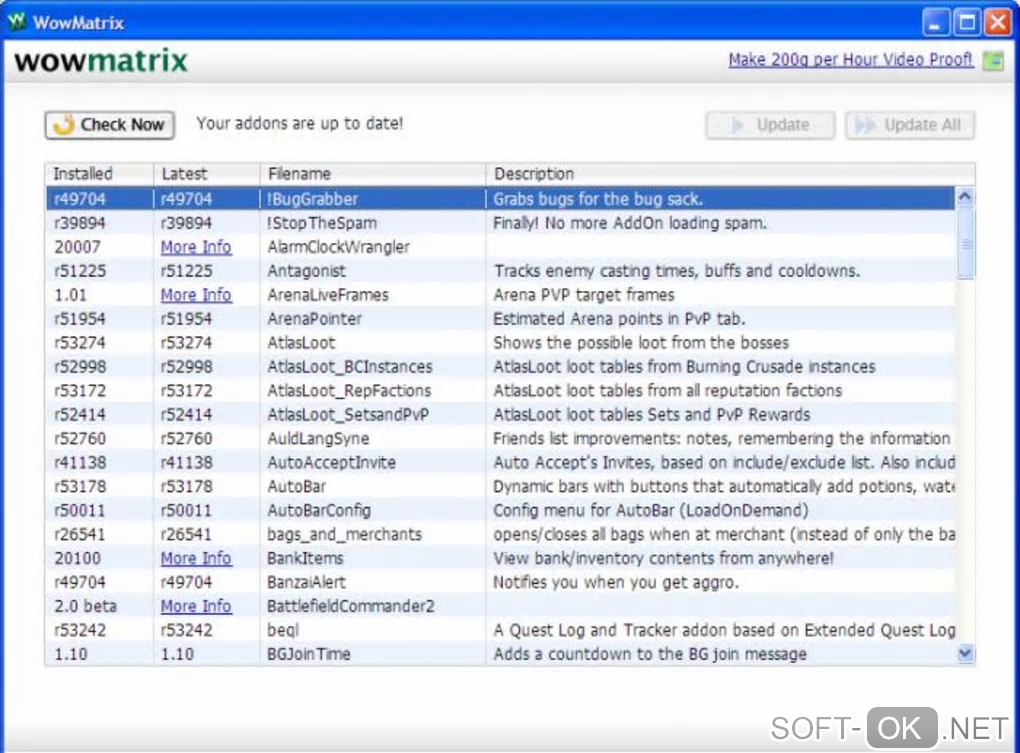1020x753 pixels.
Task: Click the Update button
Action: tap(770, 125)
